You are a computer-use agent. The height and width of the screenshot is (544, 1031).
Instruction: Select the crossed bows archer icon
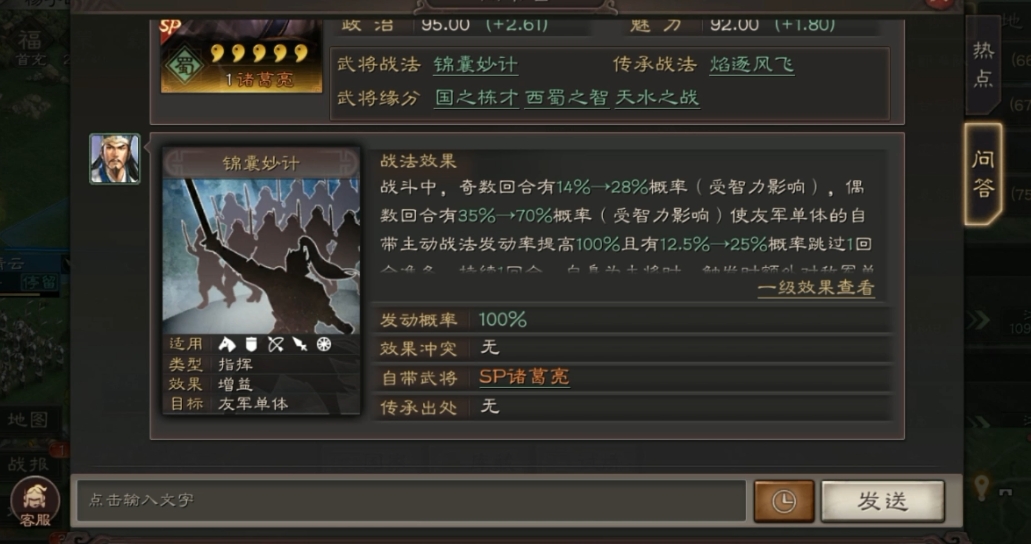tap(276, 344)
